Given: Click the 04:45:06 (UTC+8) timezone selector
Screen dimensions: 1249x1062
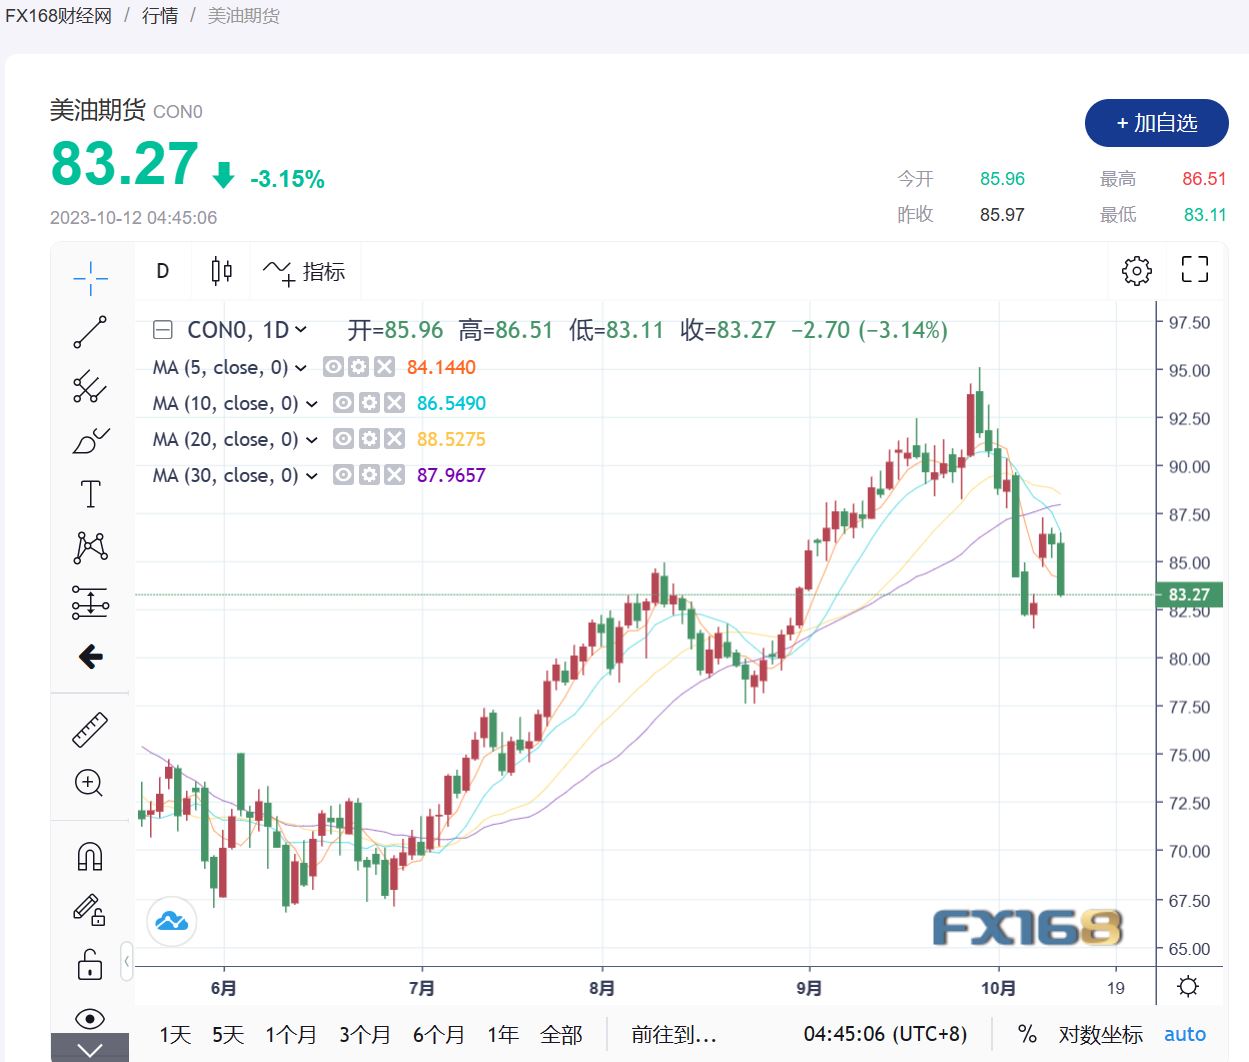Looking at the screenshot, I should [885, 1034].
